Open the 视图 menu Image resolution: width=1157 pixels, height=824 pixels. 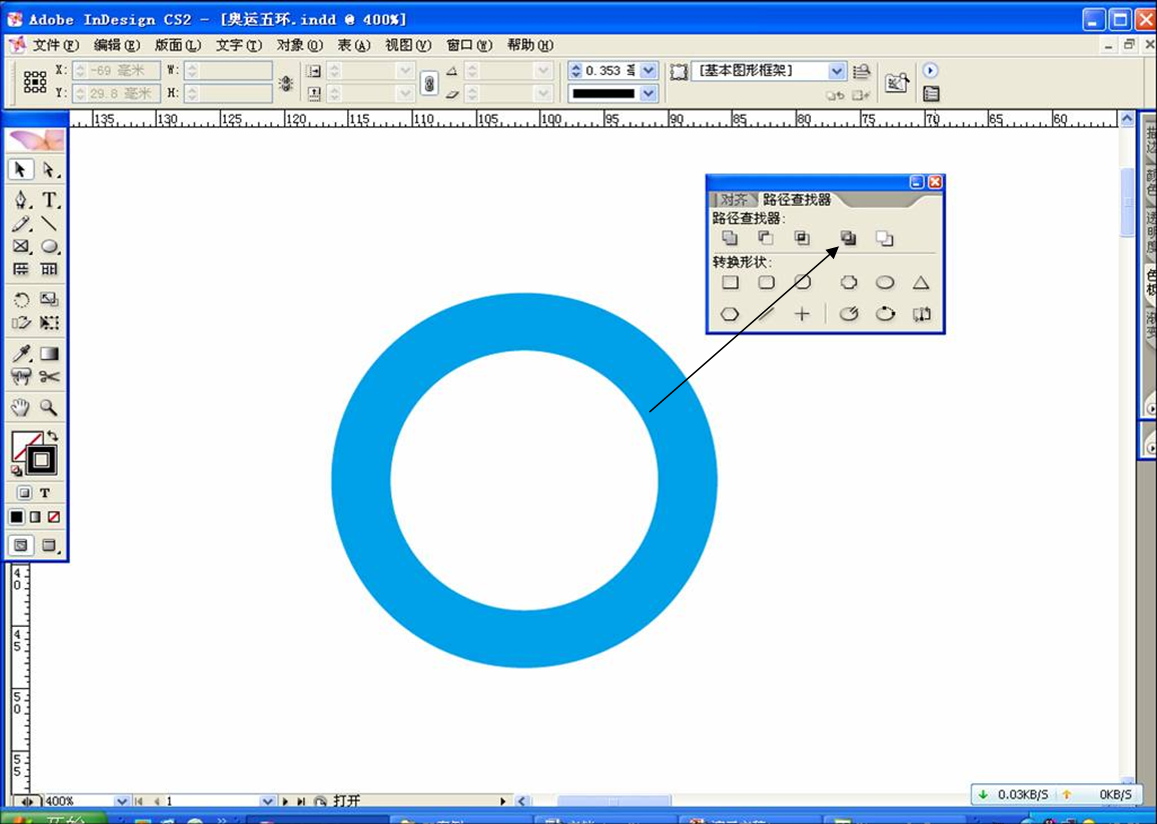(x=408, y=46)
